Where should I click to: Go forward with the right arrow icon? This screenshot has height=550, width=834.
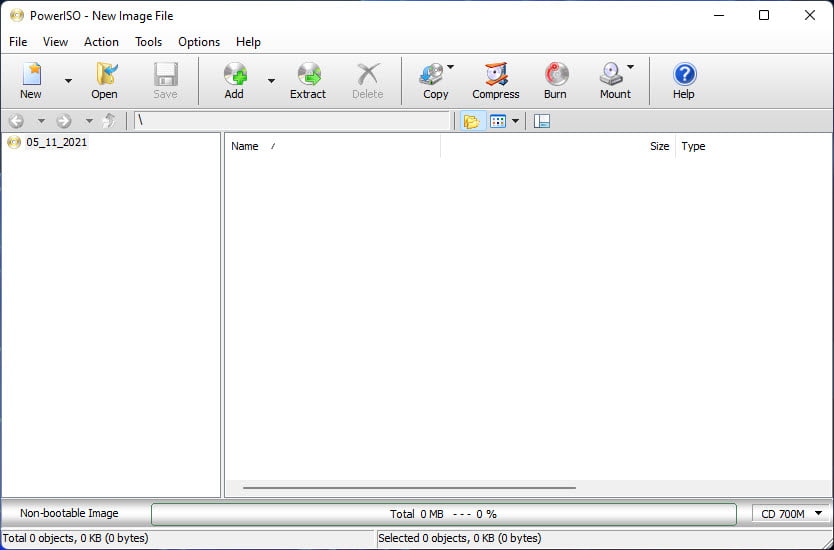64,121
